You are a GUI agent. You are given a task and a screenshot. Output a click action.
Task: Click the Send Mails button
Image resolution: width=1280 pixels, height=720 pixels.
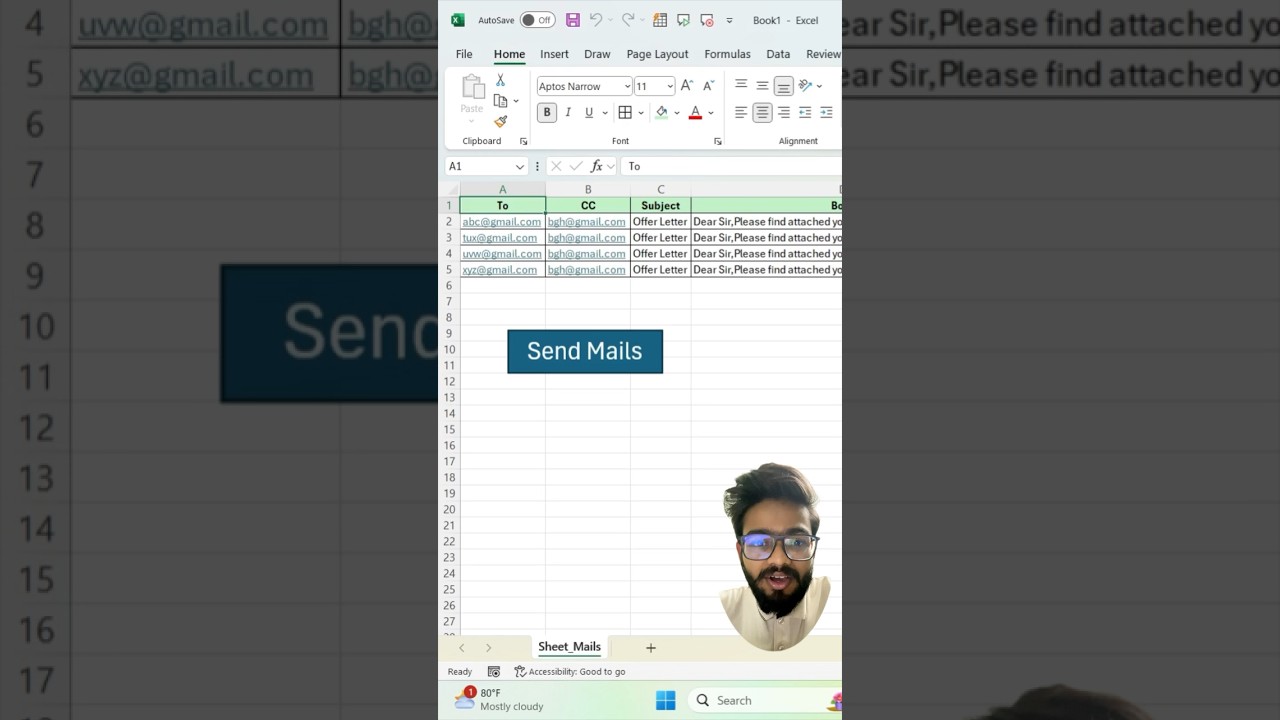click(585, 351)
